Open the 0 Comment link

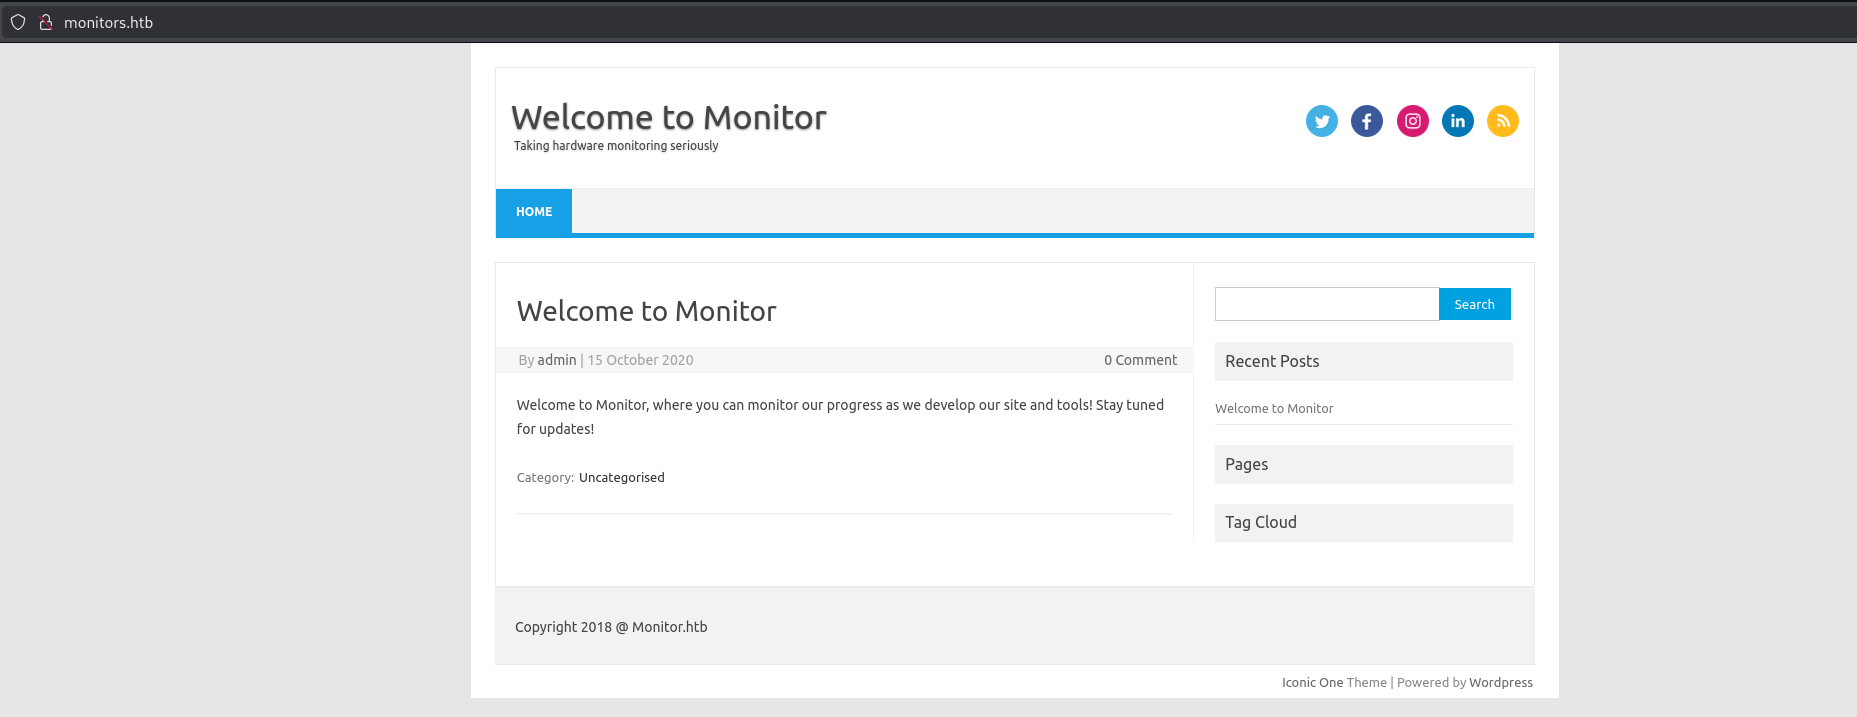pos(1140,360)
